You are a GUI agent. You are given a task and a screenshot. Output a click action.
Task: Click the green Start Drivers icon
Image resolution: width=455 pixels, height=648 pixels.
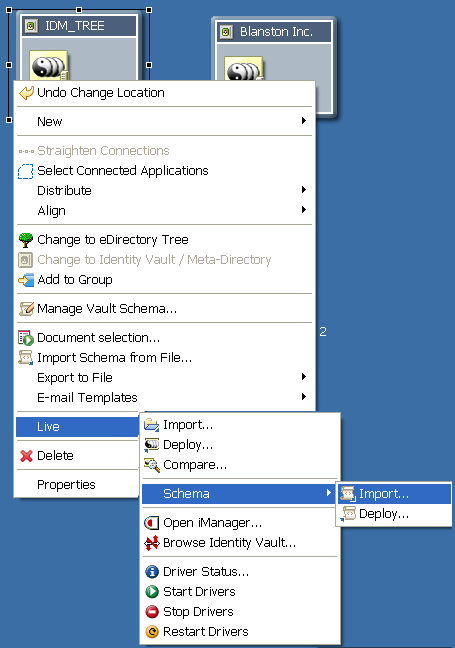[x=152, y=592]
